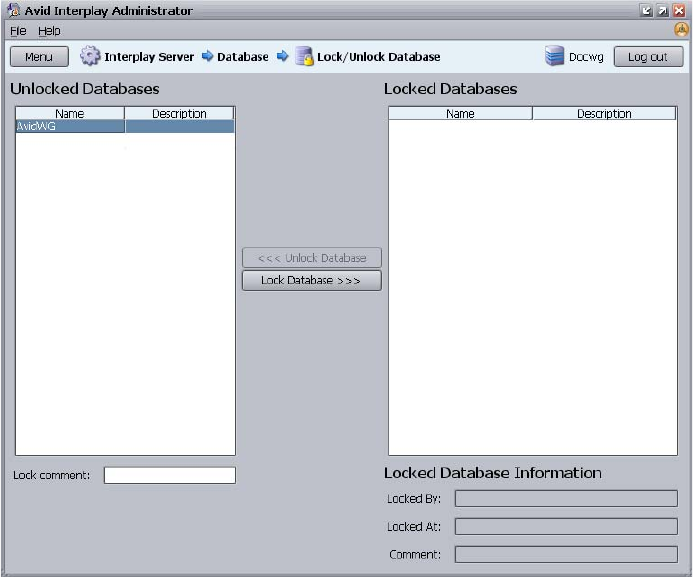The width and height of the screenshot is (693, 577).
Task: Click the Lock/Unlock Database lock icon
Action: (304, 57)
